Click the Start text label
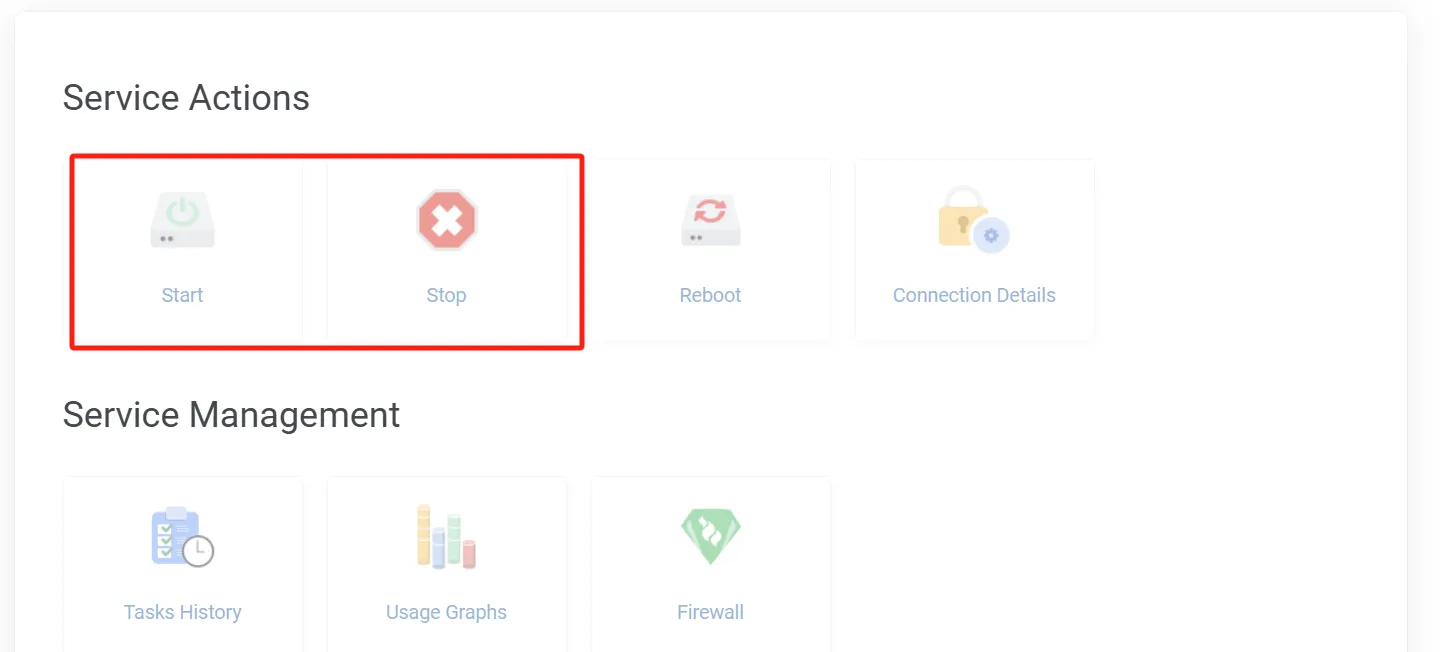 pos(182,295)
